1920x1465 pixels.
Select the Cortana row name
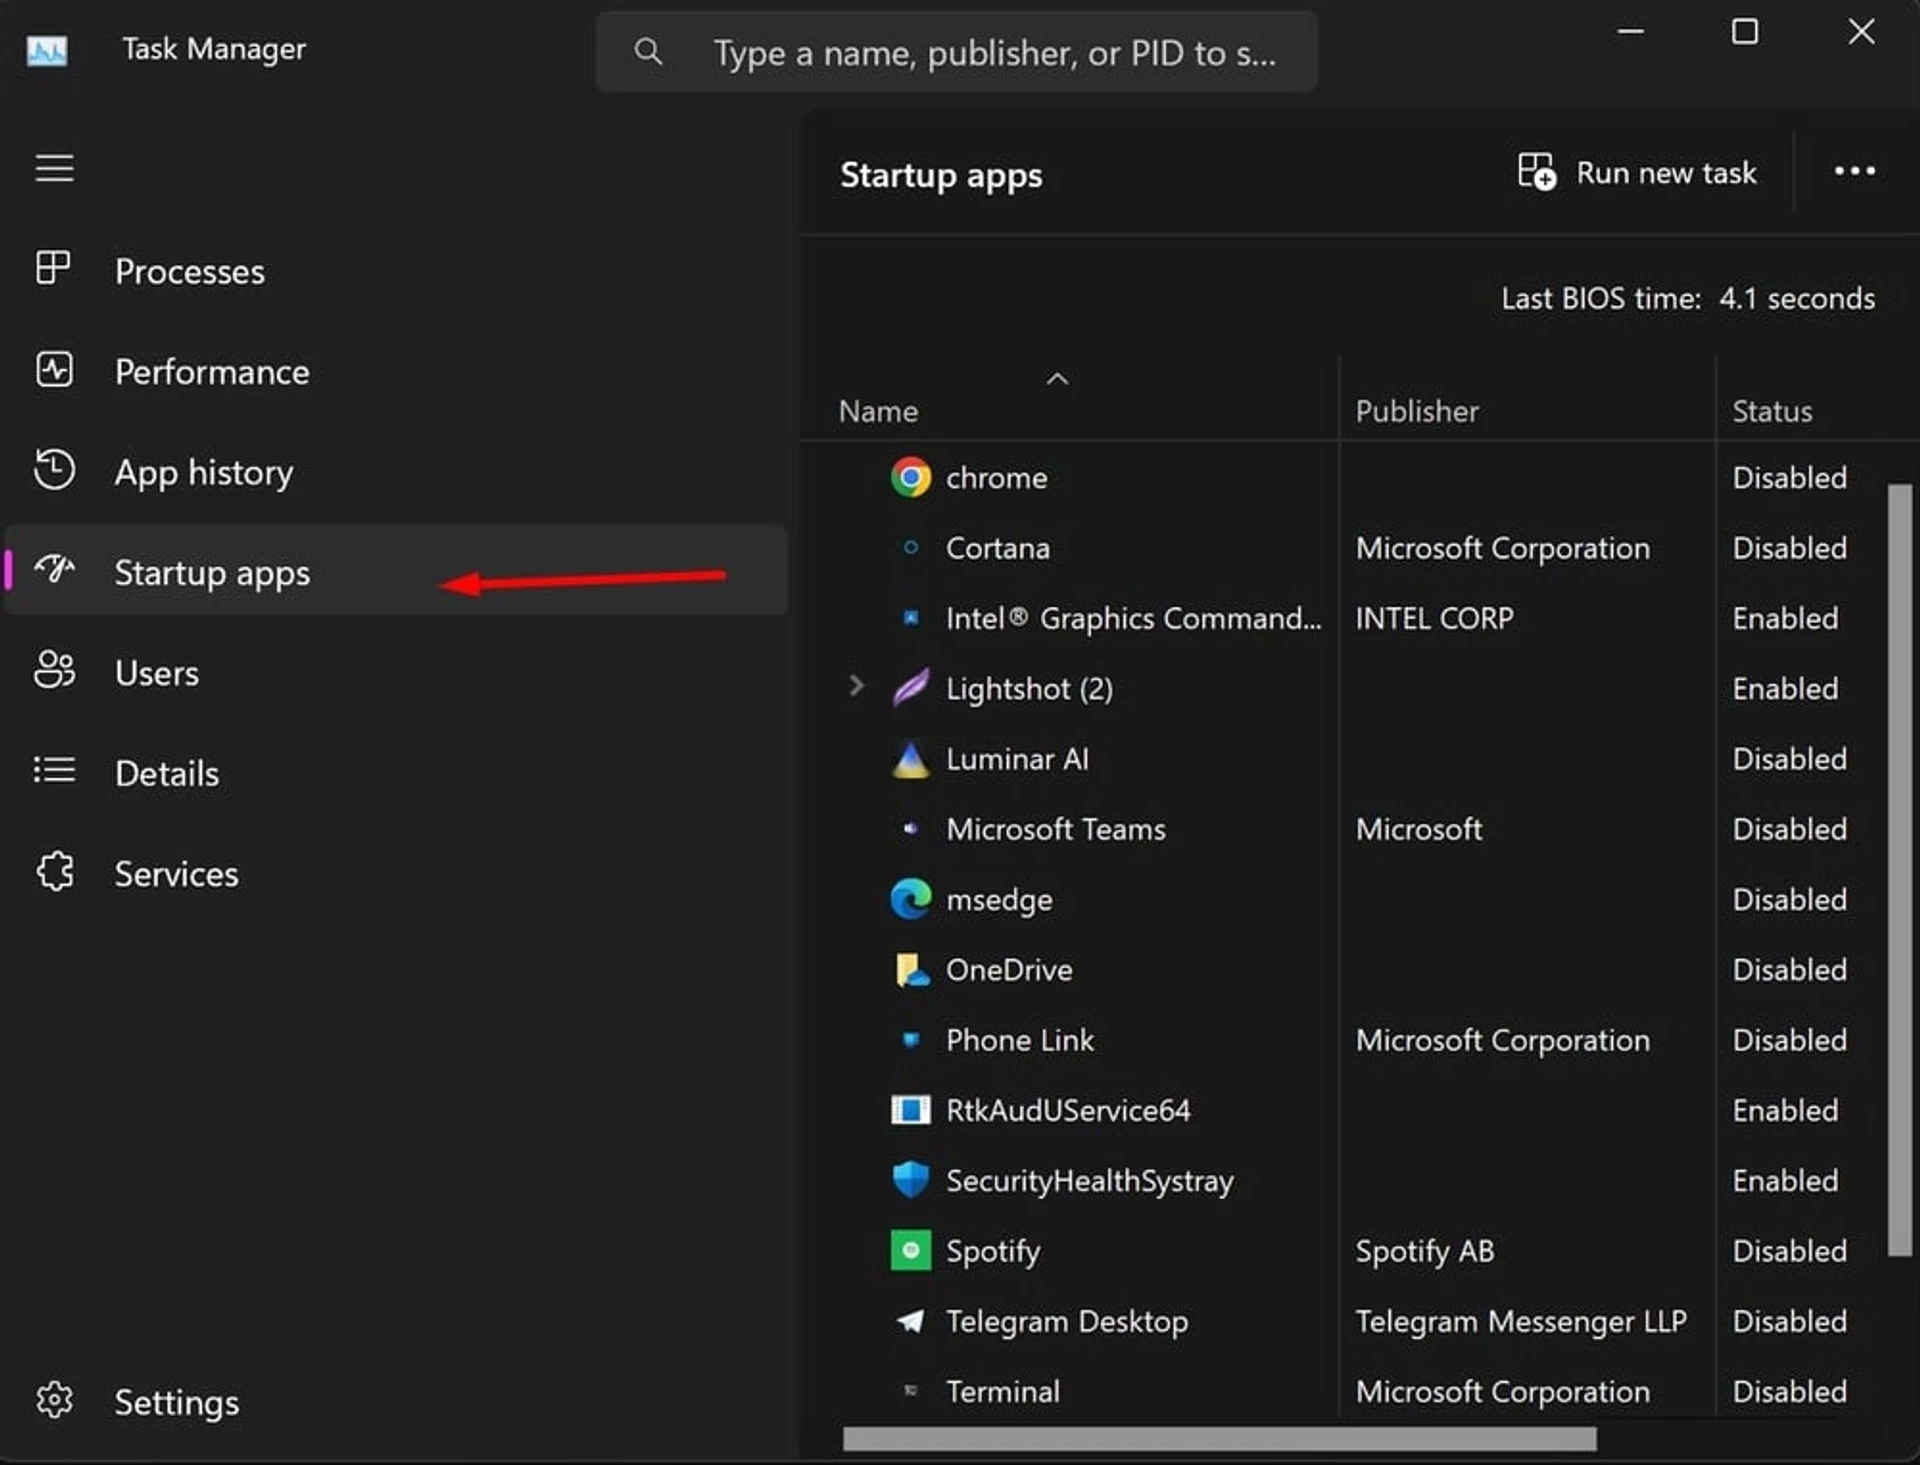998,548
